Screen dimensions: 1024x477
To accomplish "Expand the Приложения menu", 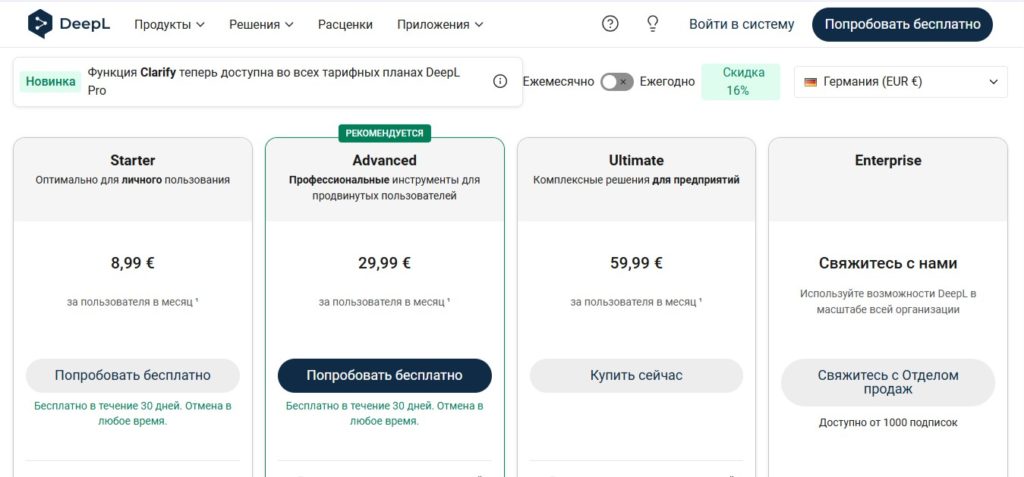I will [440, 25].
